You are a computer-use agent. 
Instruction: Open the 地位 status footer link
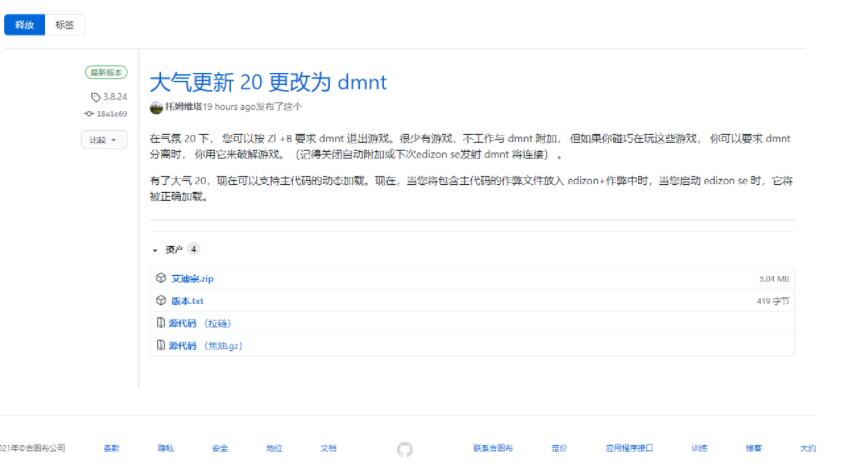click(x=274, y=448)
